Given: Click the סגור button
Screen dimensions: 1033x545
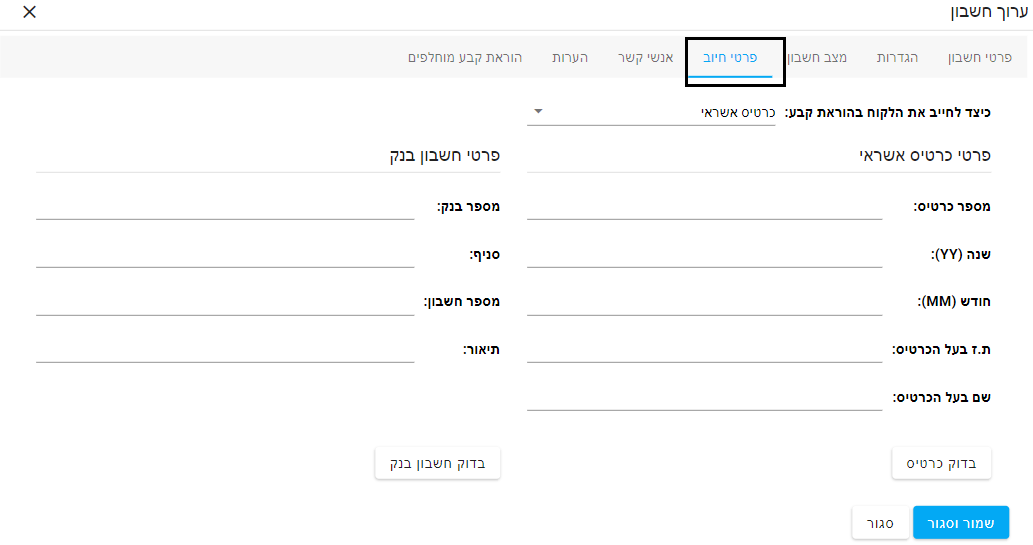Looking at the screenshot, I should coord(880,523).
